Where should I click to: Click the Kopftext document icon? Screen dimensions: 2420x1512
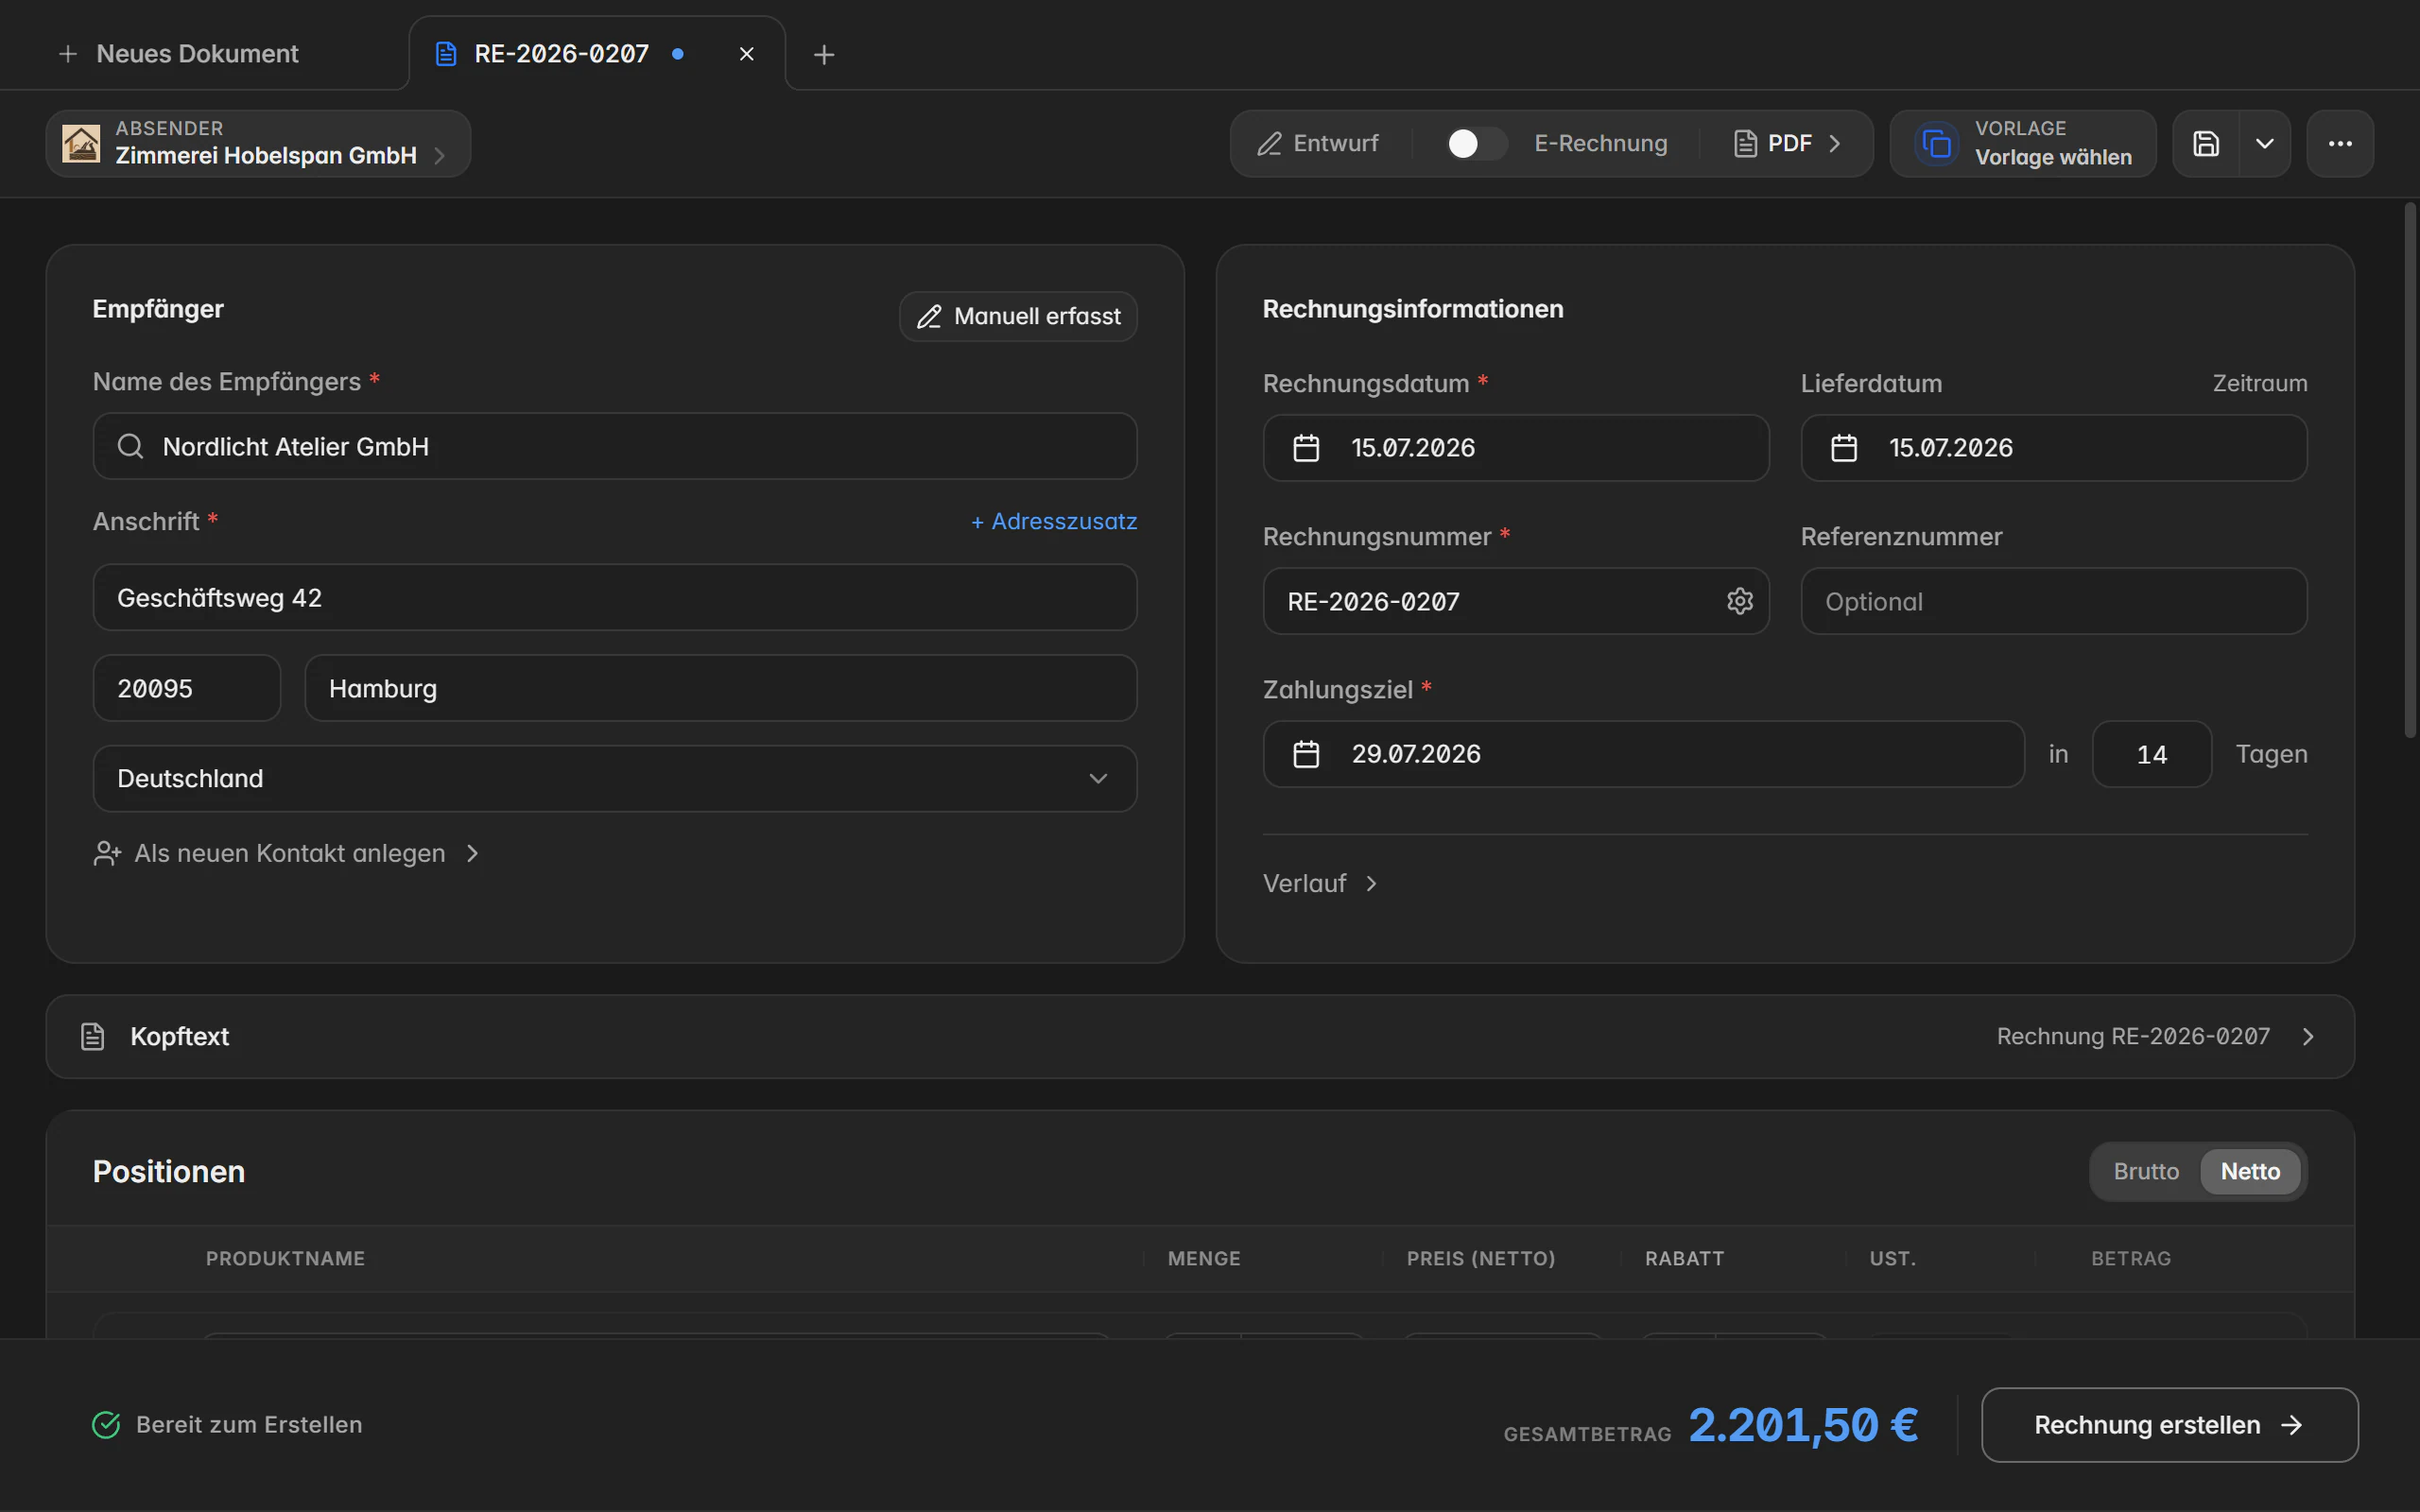click(x=92, y=1036)
